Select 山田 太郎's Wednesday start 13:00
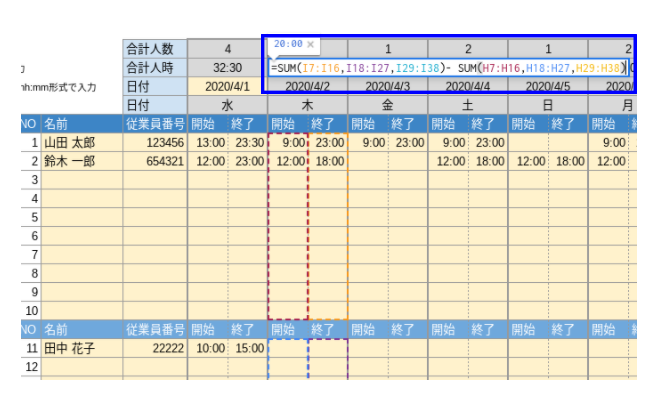 tap(208, 142)
